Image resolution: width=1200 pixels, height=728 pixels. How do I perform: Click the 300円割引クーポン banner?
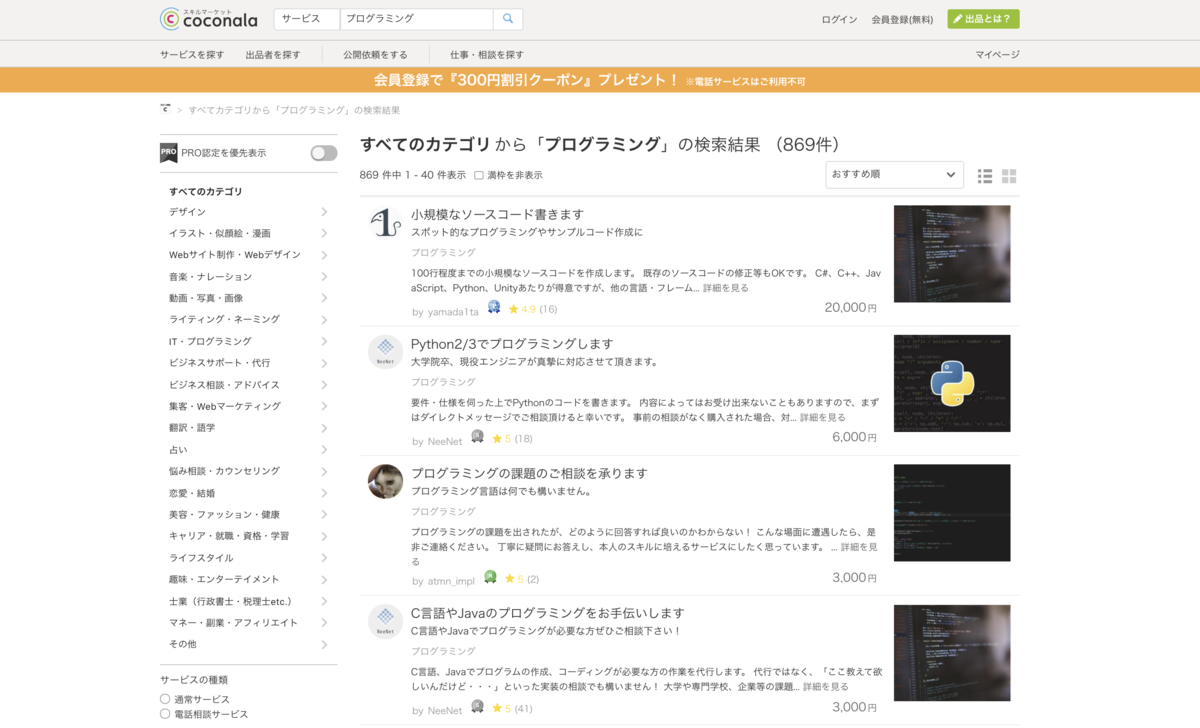[x=600, y=80]
